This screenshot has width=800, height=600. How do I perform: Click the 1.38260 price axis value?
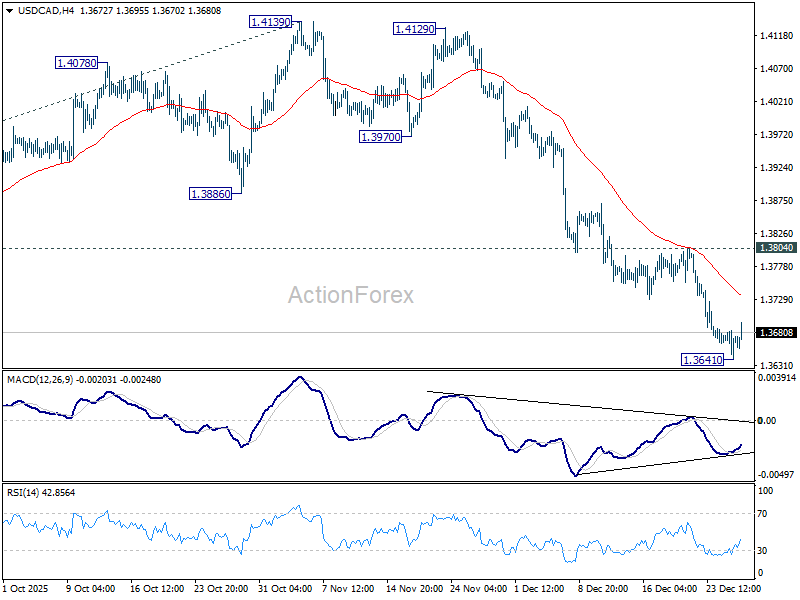[777, 234]
